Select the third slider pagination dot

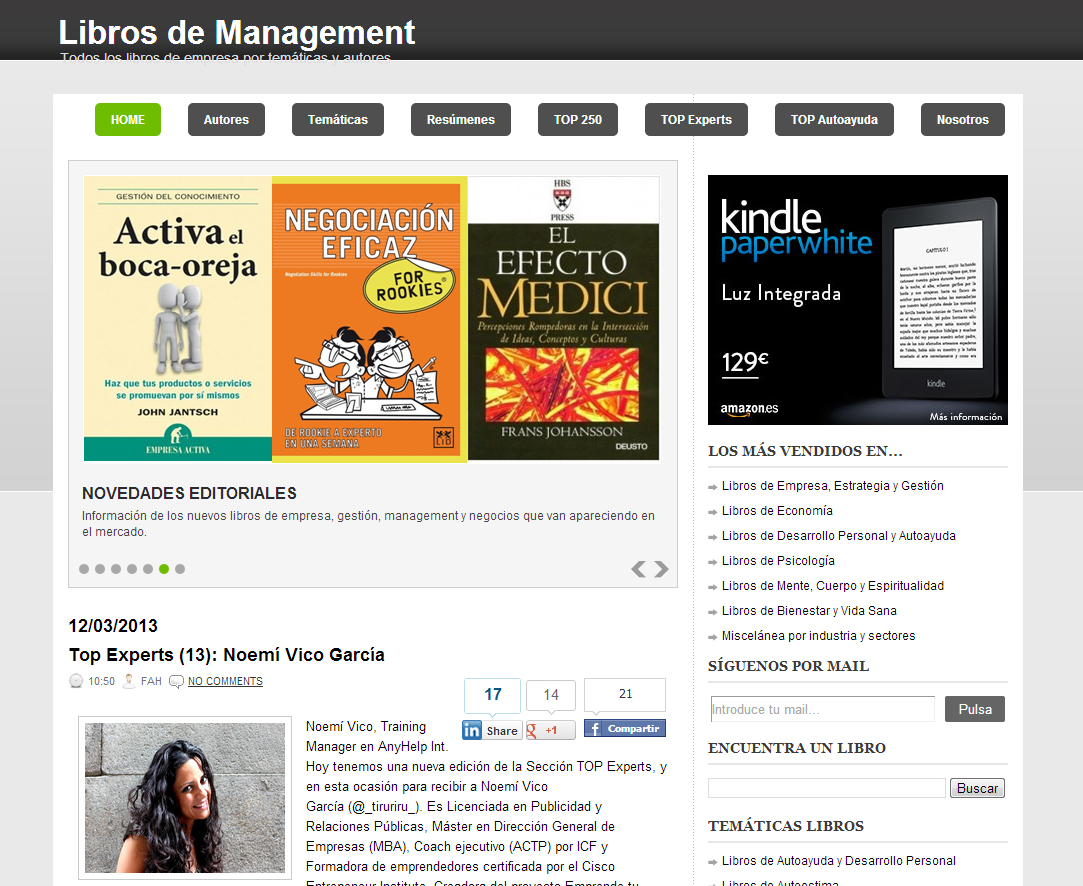tap(116, 569)
